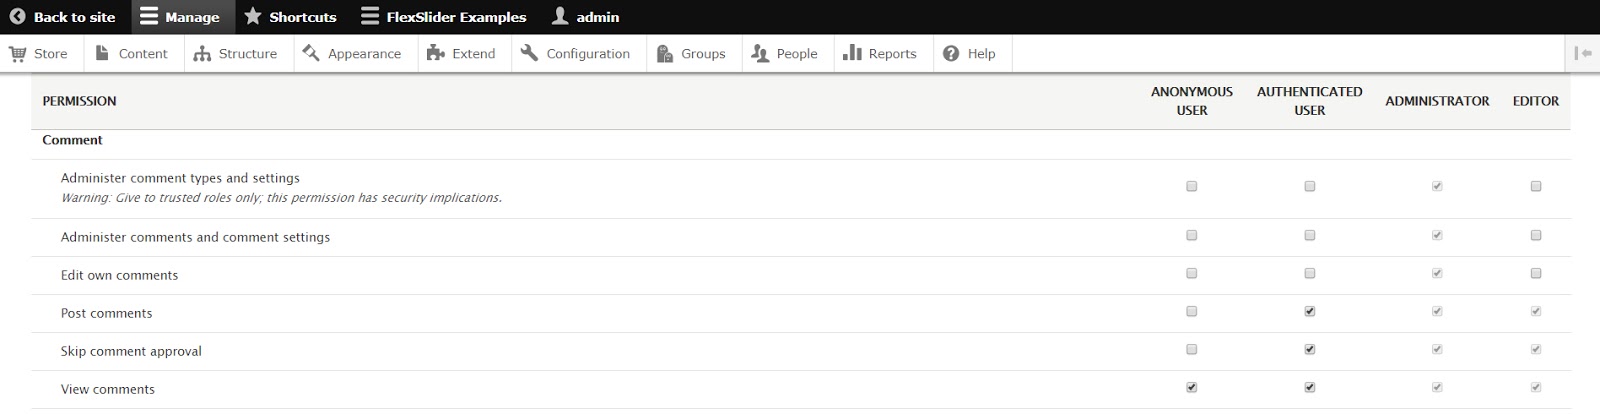Image resolution: width=1600 pixels, height=414 pixels.
Task: Open the Manage menu
Action: coord(181,17)
